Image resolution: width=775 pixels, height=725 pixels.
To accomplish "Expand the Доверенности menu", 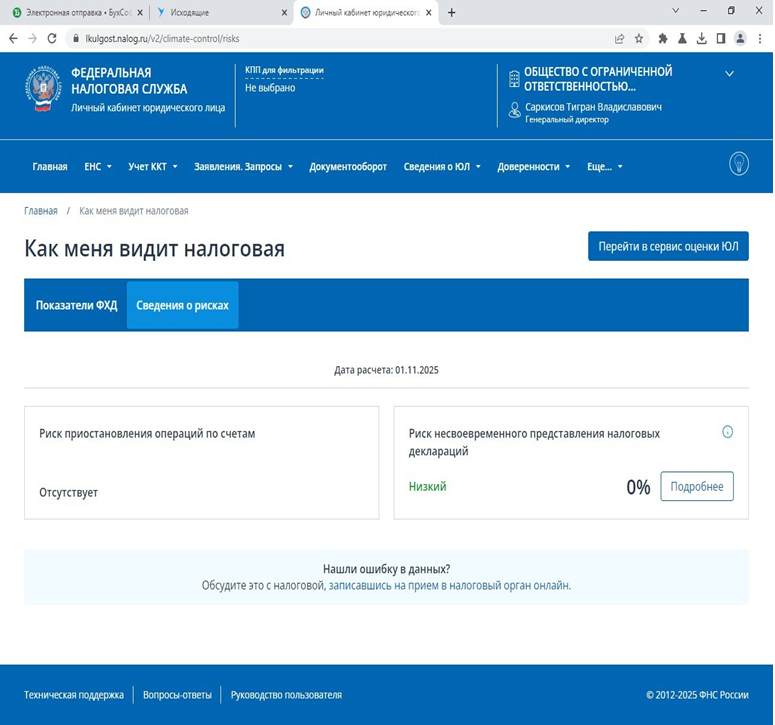I will pos(533,167).
